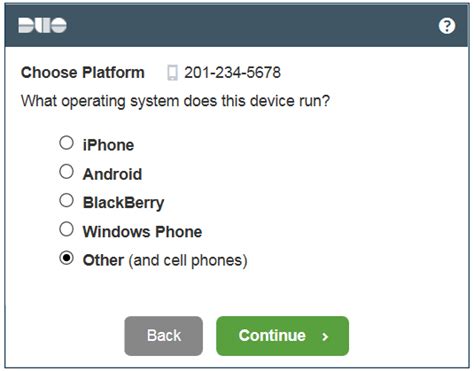Click the Choose Platform heading
The height and width of the screenshot is (371, 474).
click(83, 73)
